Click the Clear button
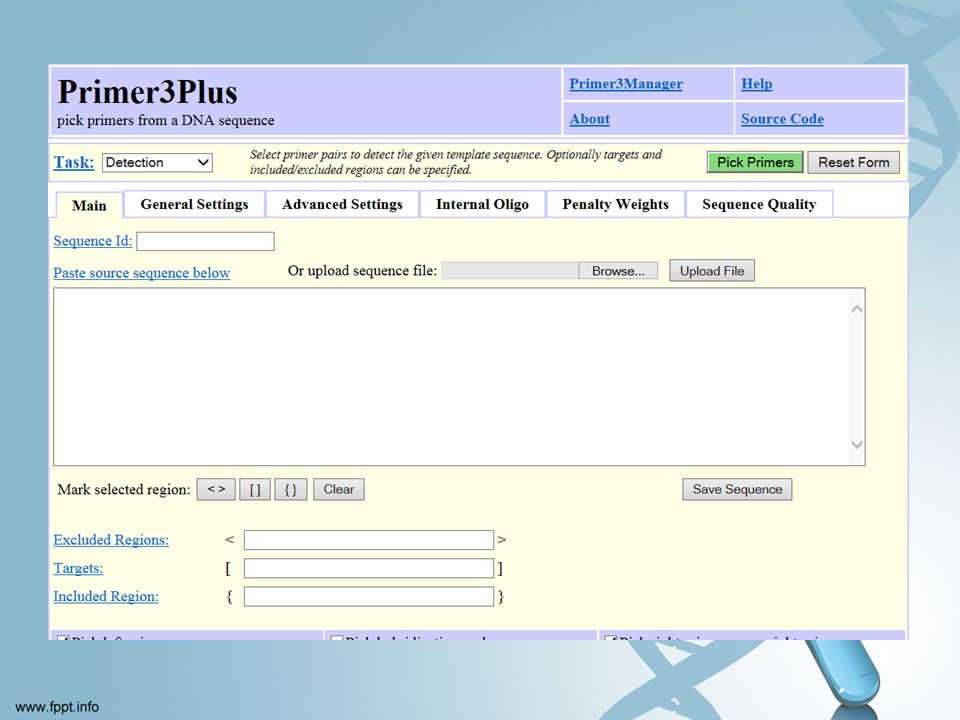This screenshot has height=720, width=960. point(339,489)
